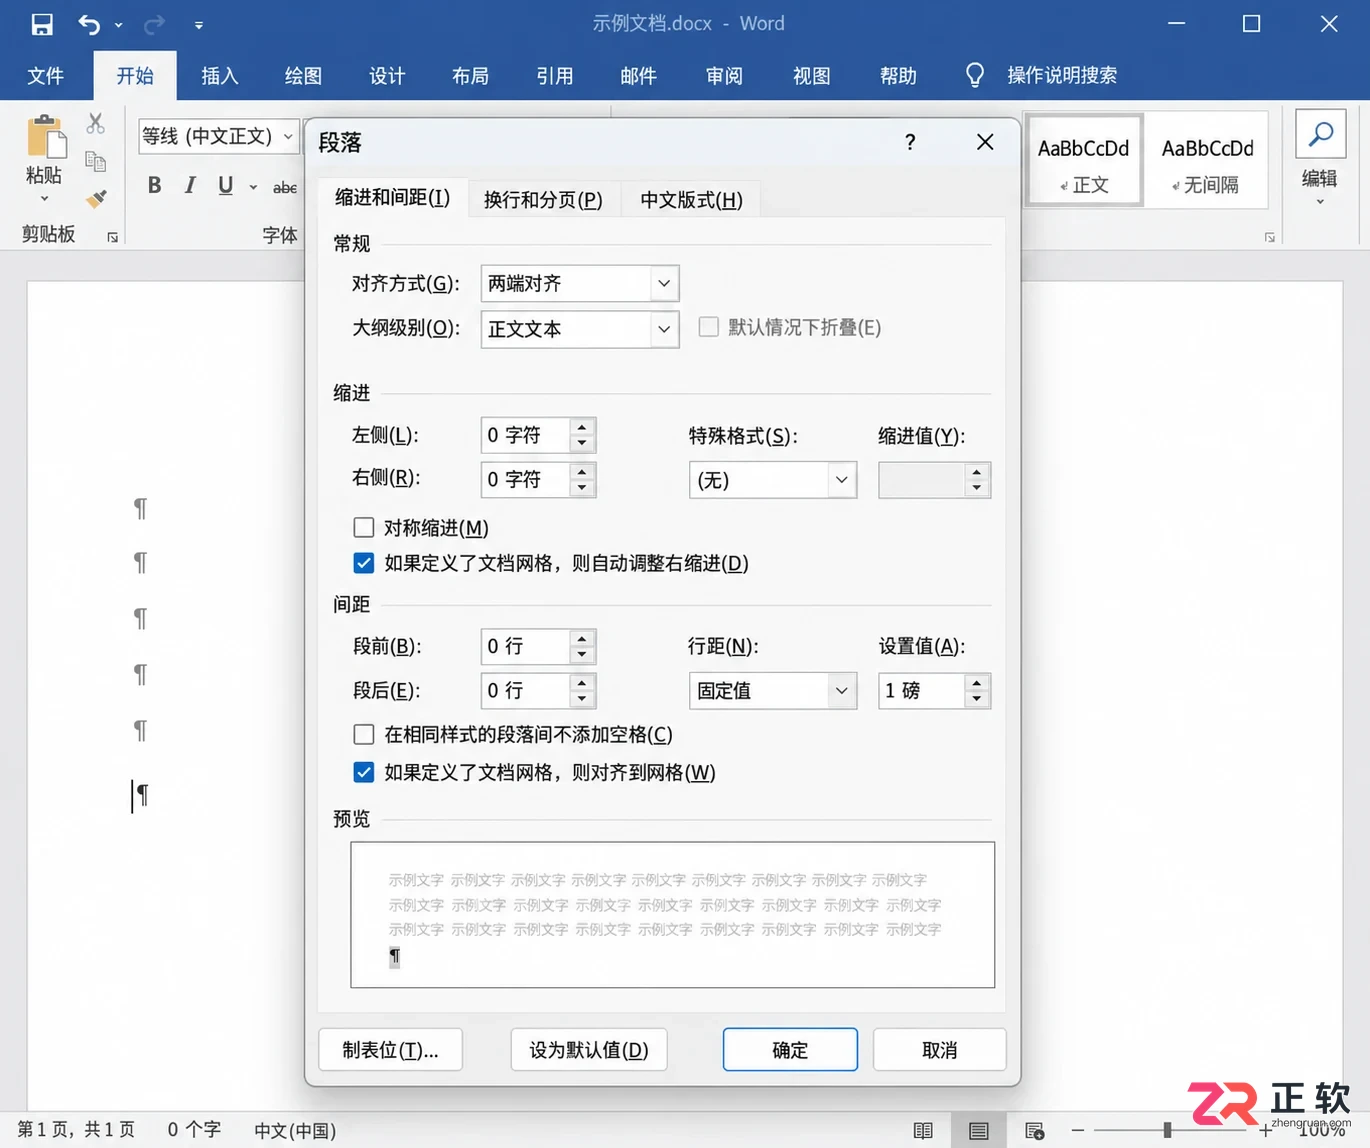
Task: Open the font name dropdown 等线 (中文正文)
Action: click(x=289, y=136)
